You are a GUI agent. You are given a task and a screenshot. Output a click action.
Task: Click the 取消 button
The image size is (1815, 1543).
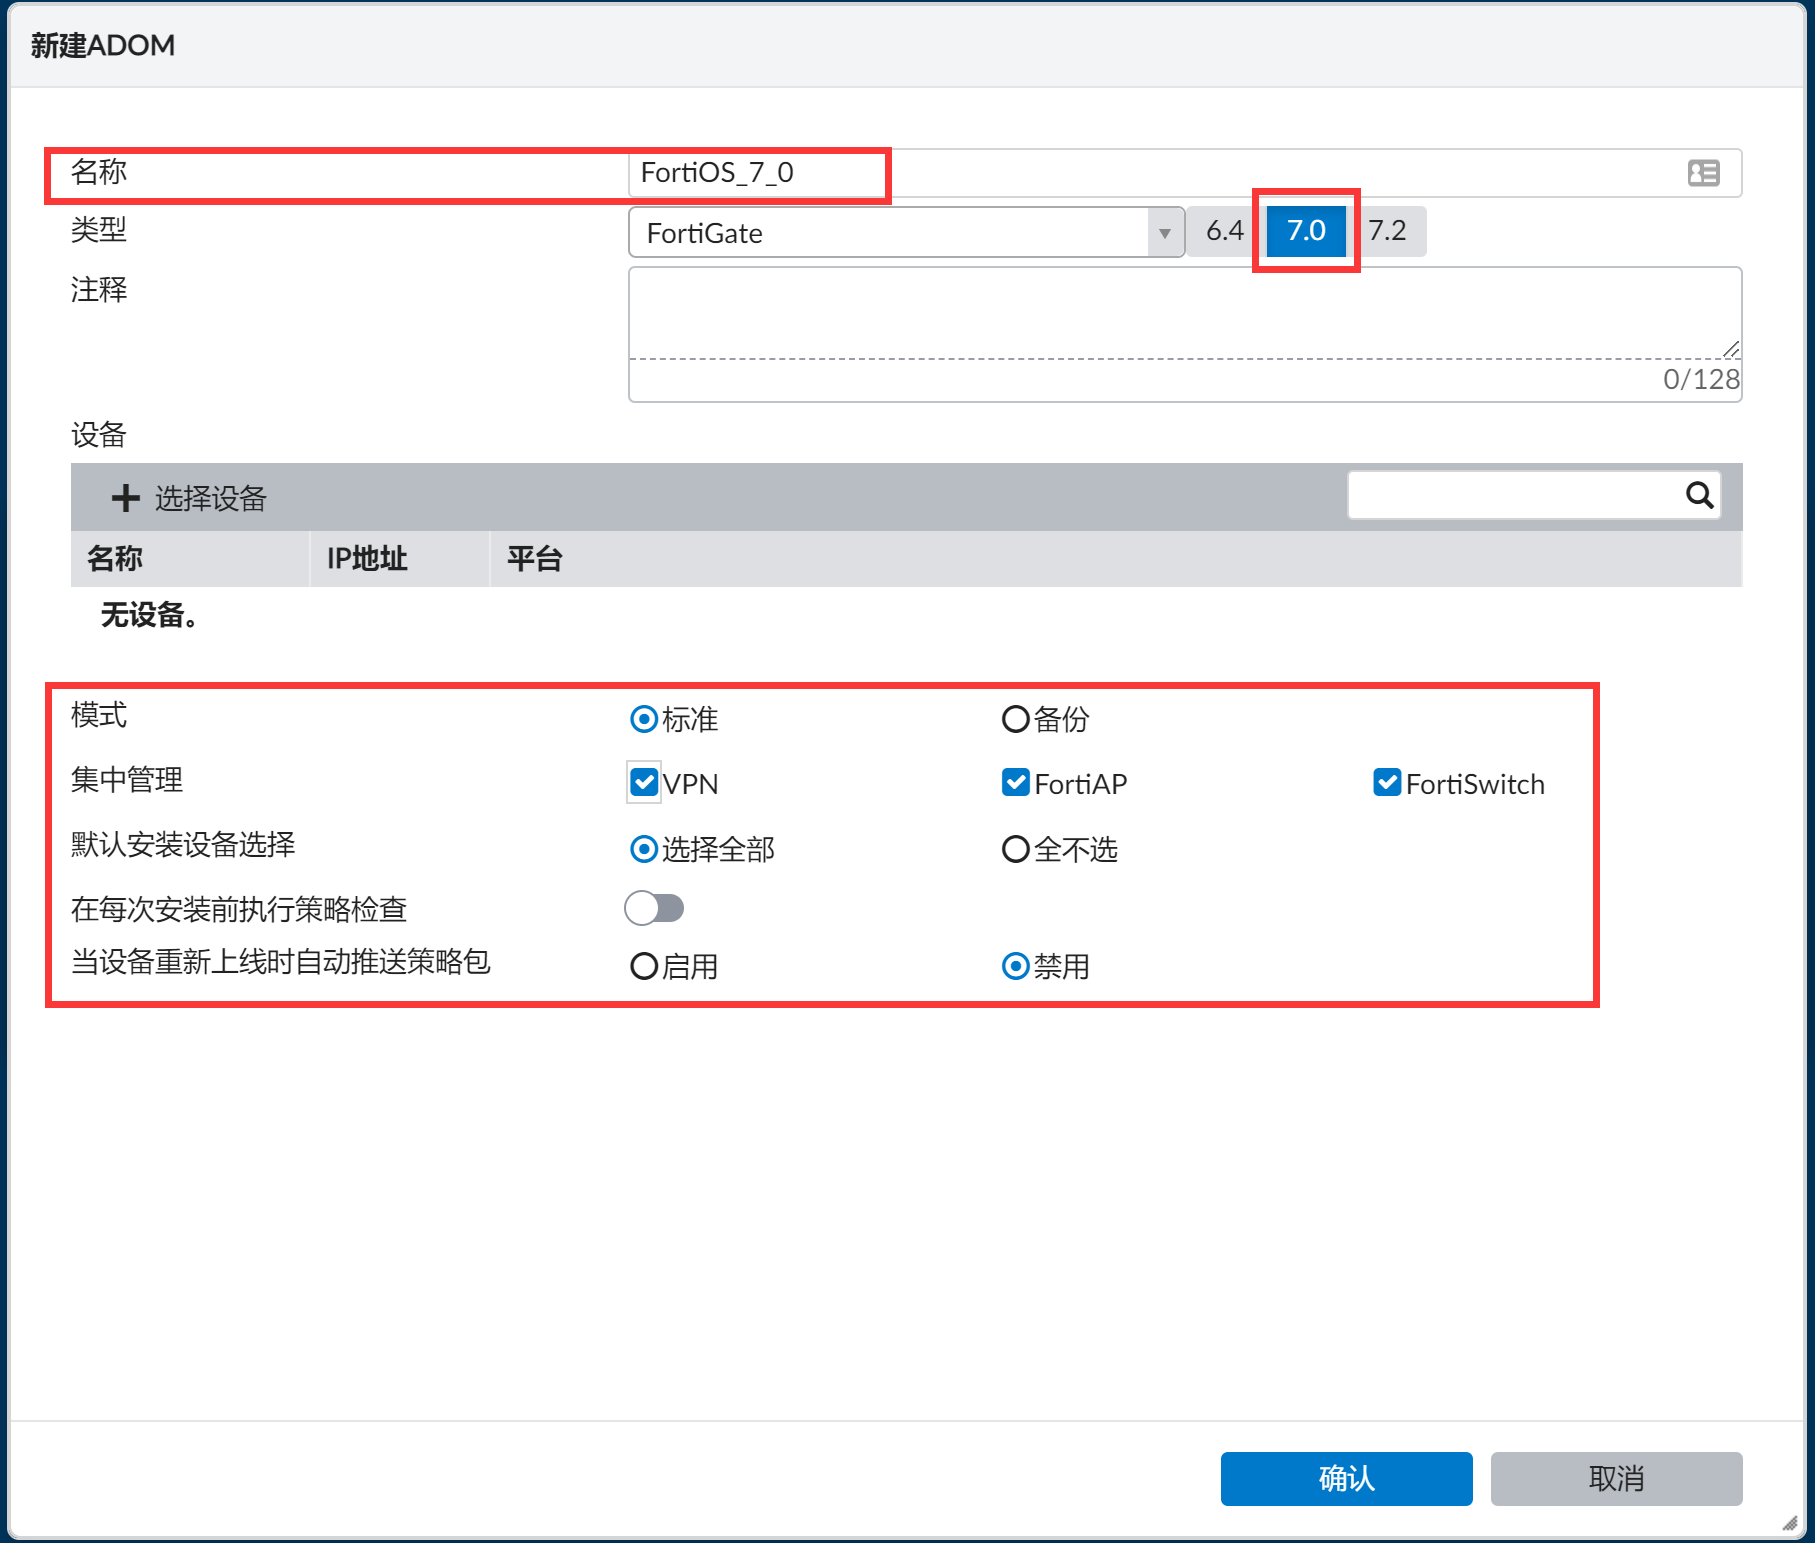click(x=1615, y=1478)
